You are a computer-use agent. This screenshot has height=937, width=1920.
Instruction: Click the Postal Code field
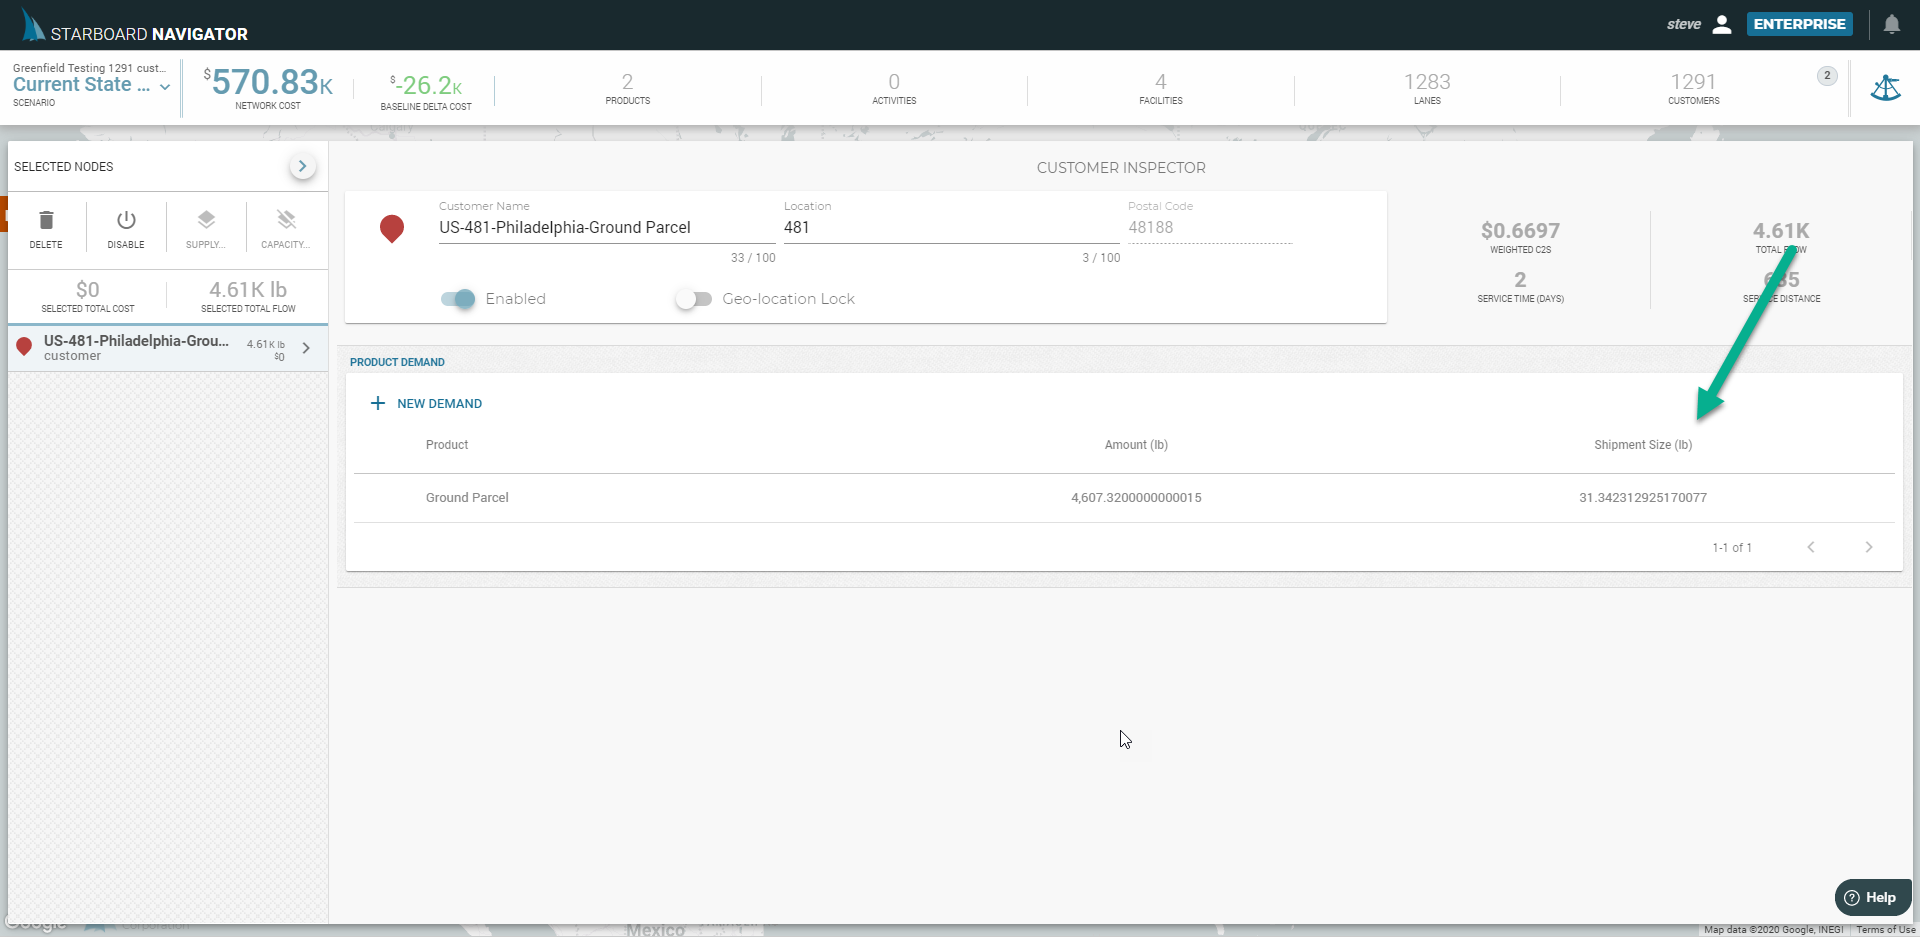(x=1210, y=228)
